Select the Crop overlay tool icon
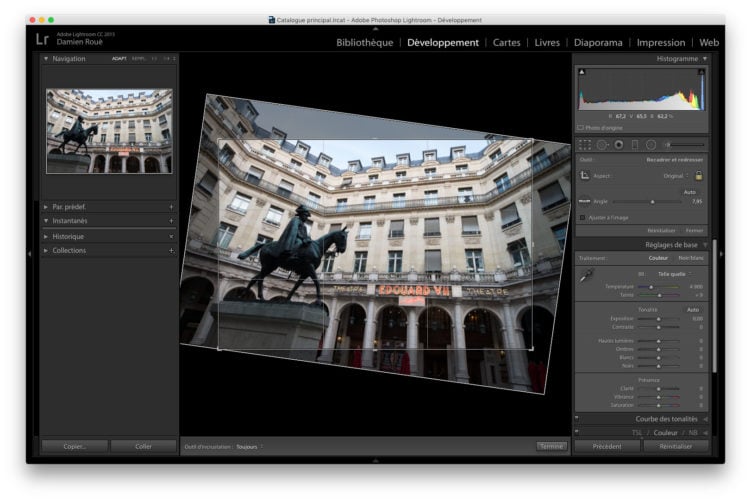Viewport: 751px width, 501px height. point(585,145)
